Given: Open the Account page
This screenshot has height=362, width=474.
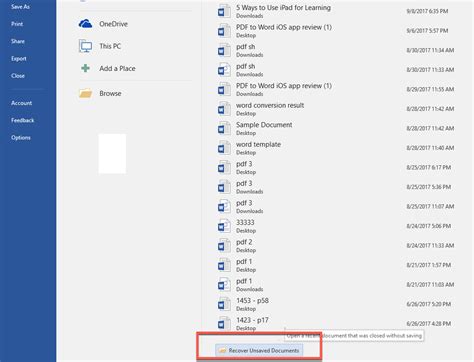Looking at the screenshot, I should pos(21,103).
